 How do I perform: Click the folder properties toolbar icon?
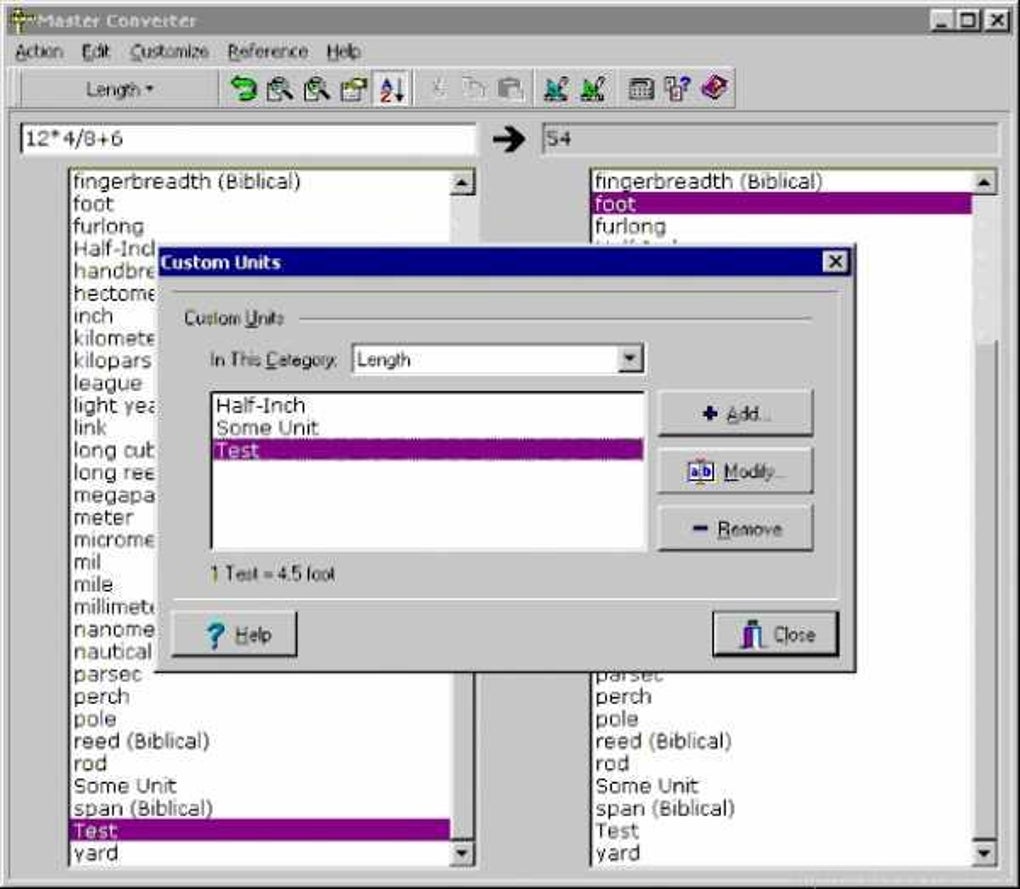(354, 88)
